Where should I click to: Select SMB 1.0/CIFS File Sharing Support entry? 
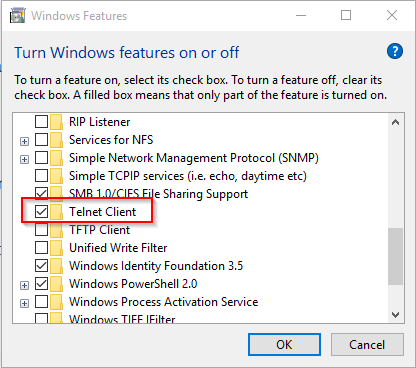tap(158, 194)
